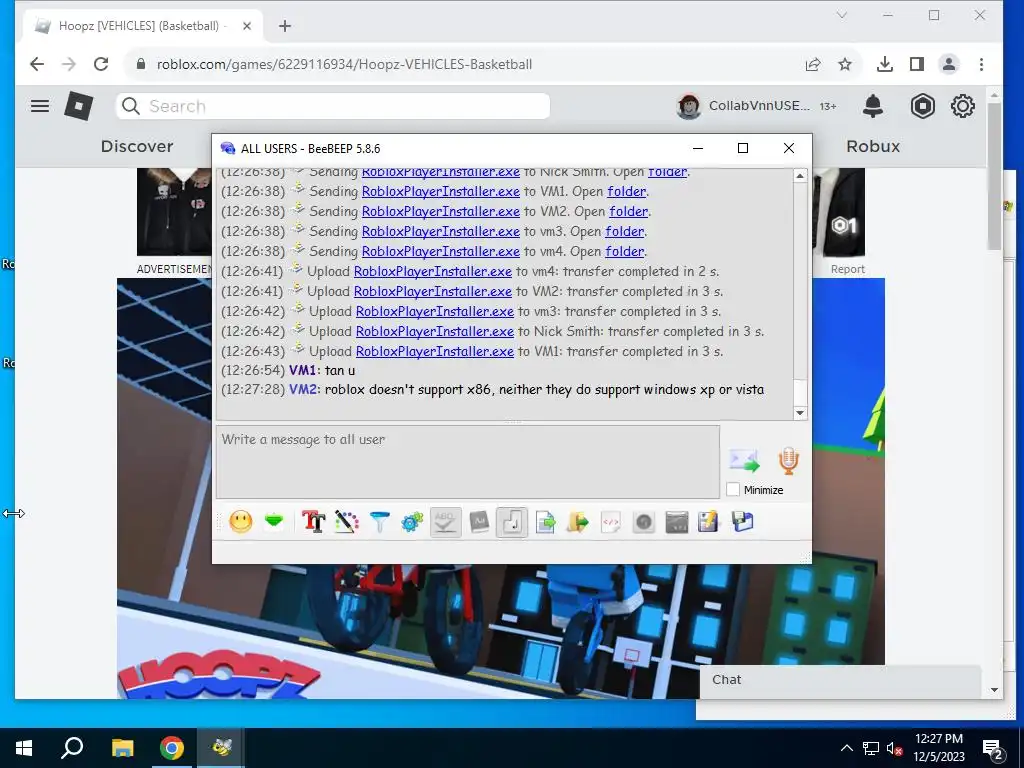This screenshot has width=1024, height=768.
Task: Click the Report link under the advertisement
Action: coord(848,269)
